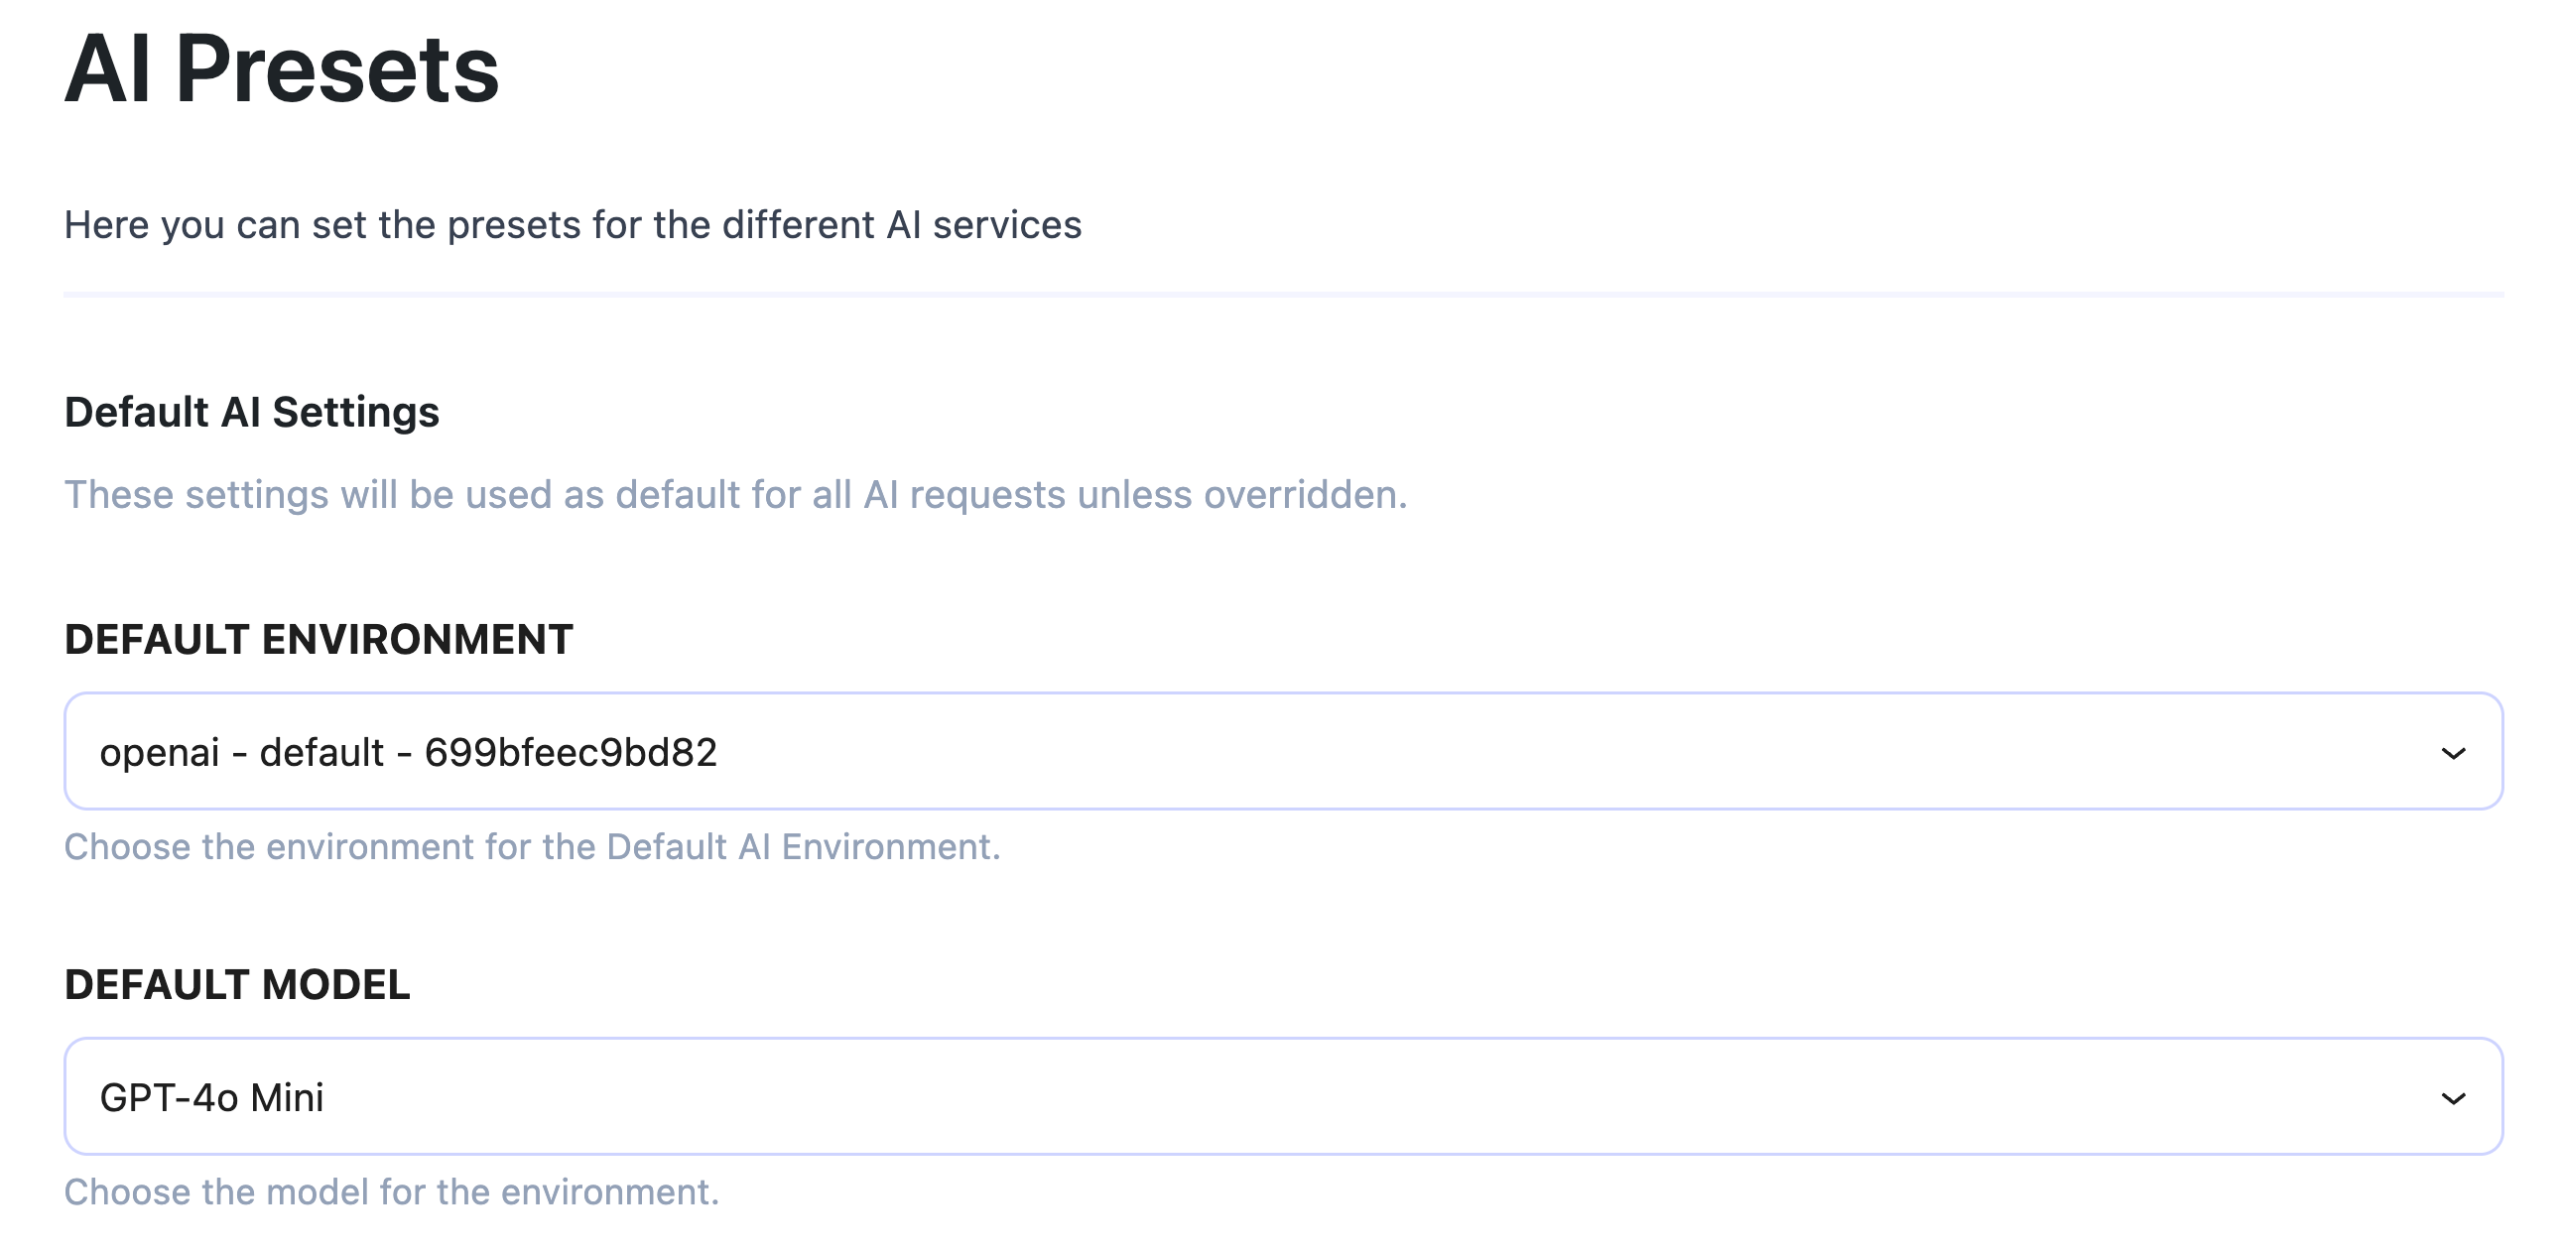
Task: Click the 'Choose the environment' help text
Action: [x=532, y=847]
